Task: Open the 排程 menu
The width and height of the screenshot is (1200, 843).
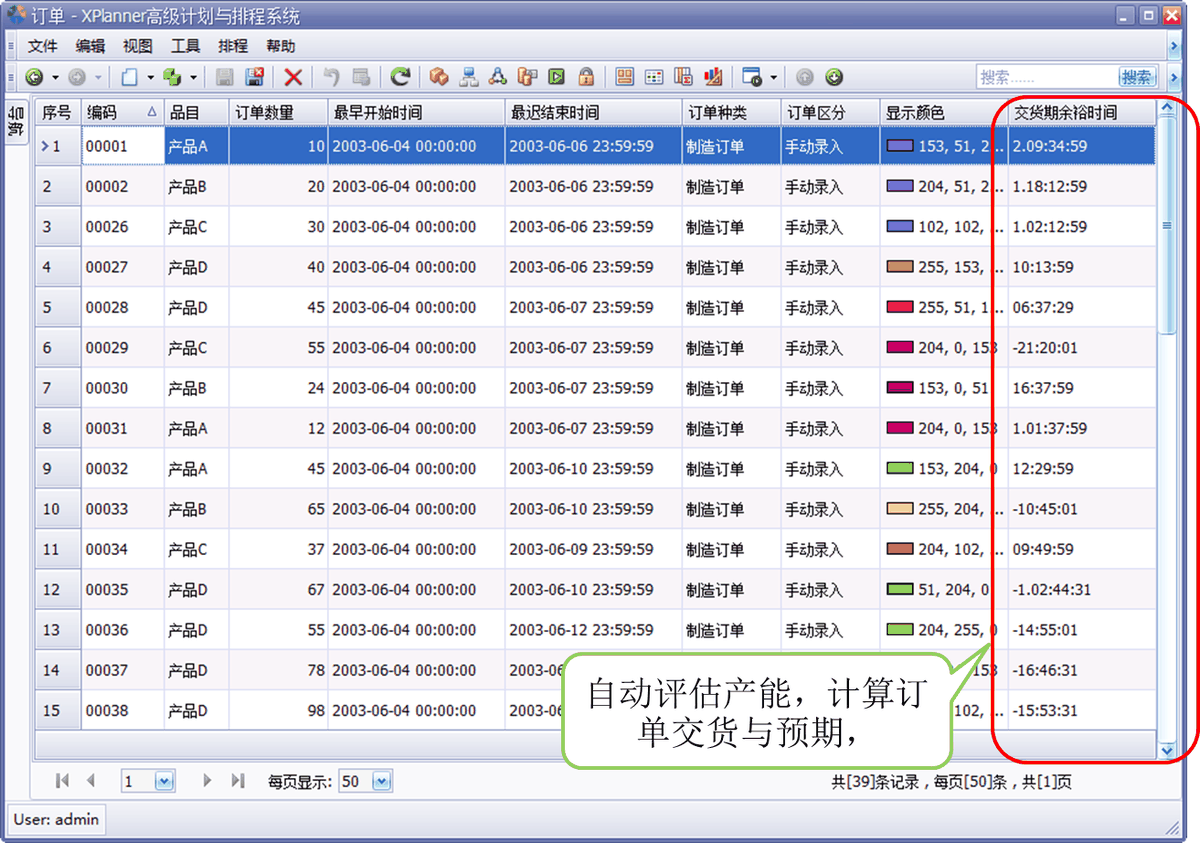Action: pyautogui.click(x=233, y=46)
